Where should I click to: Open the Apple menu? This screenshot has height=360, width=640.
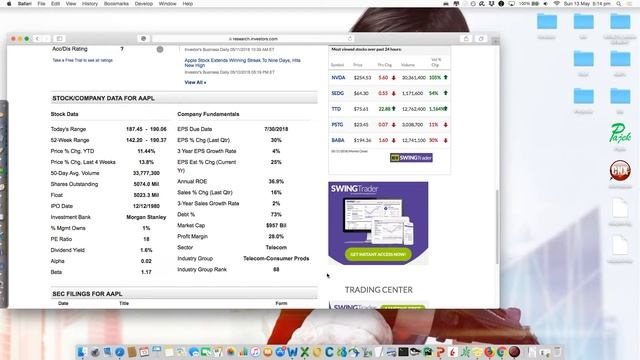coord(9,4)
